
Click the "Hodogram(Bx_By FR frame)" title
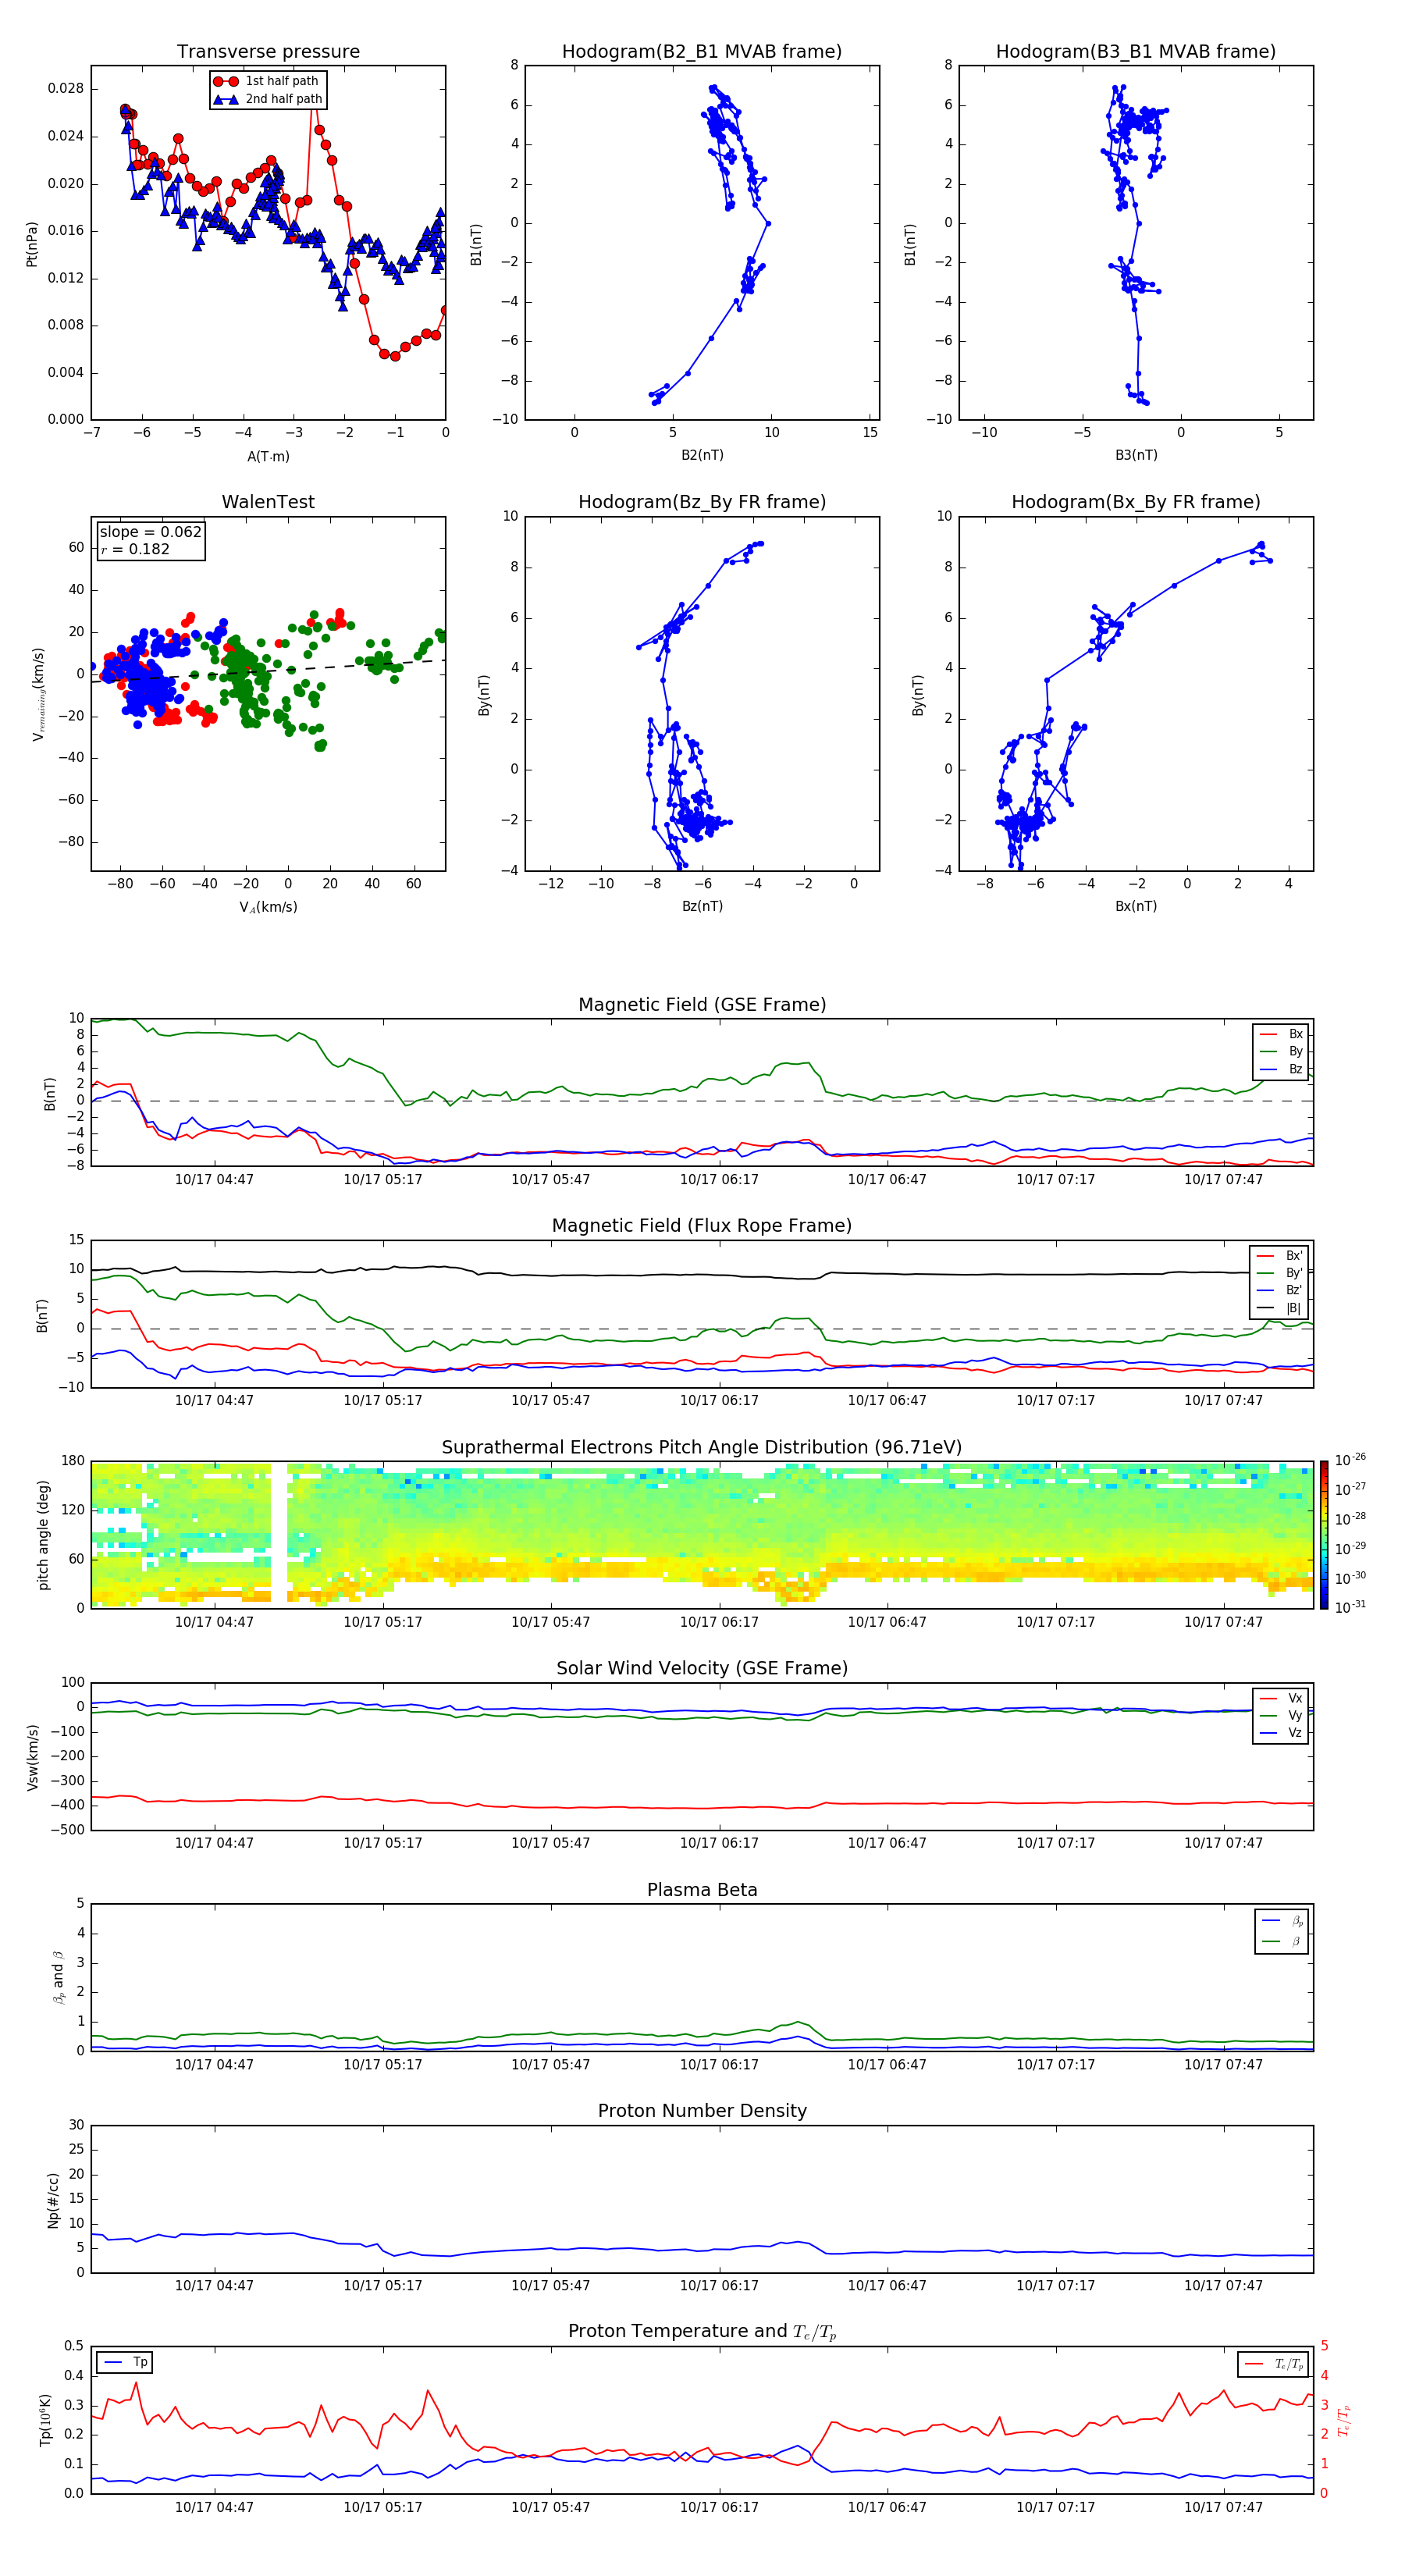coord(1136,502)
